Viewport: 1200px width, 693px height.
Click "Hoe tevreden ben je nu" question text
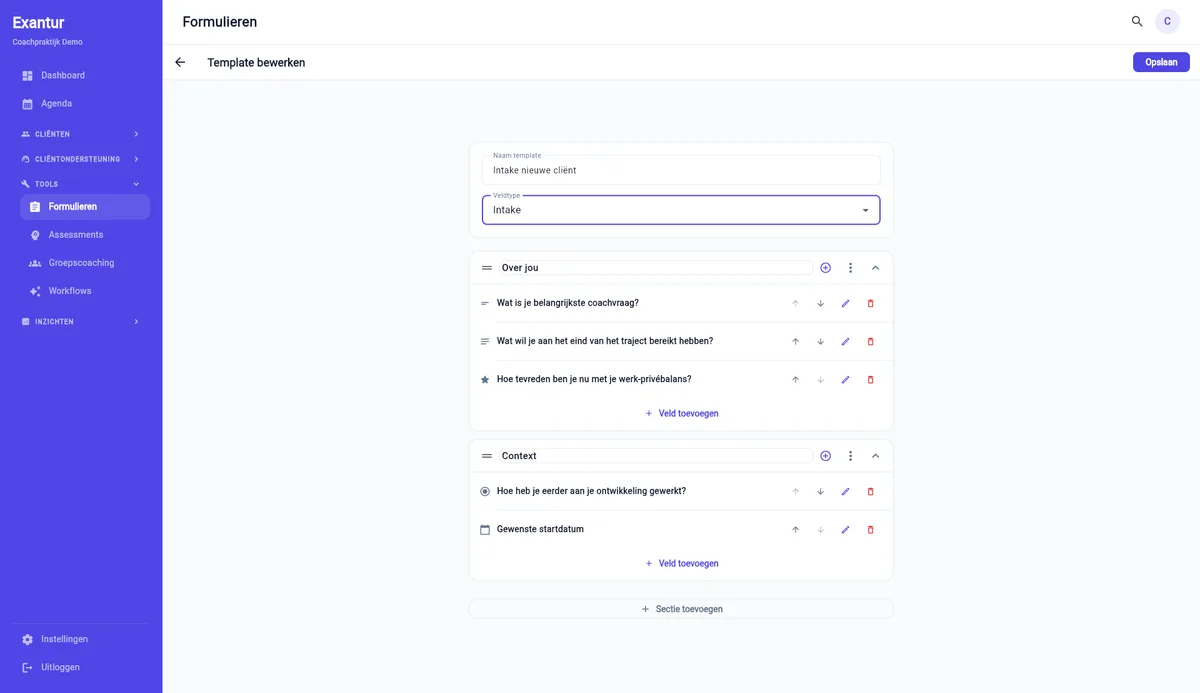[x=594, y=380]
